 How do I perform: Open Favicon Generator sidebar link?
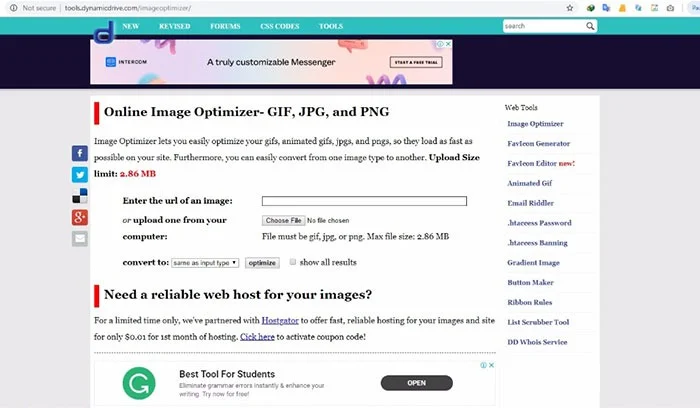tap(538, 144)
